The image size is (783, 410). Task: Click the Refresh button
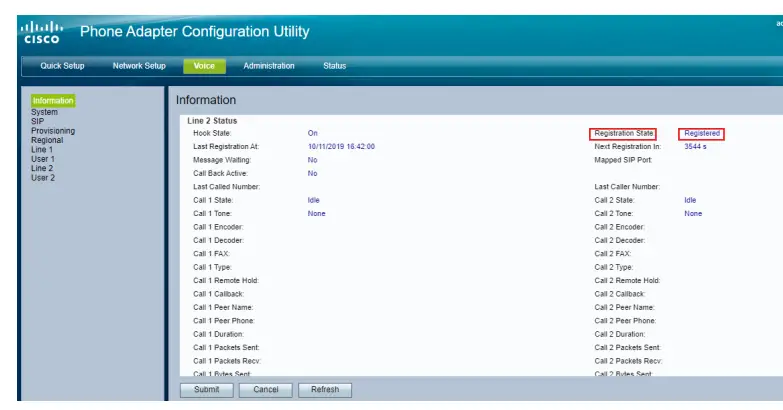pyautogui.click(x=325, y=390)
